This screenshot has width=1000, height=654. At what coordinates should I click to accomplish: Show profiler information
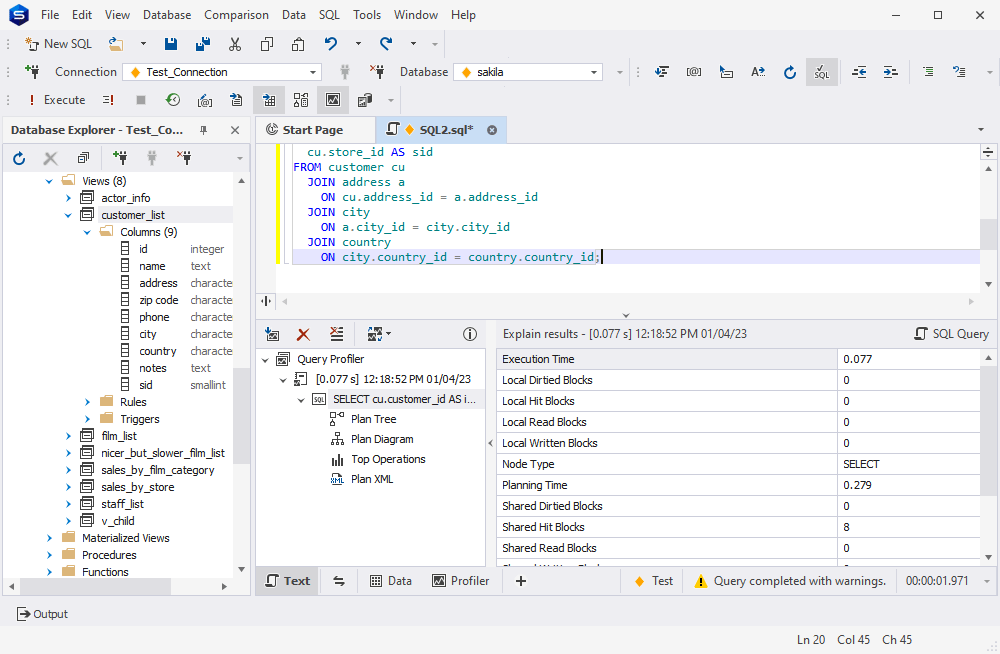tap(470, 333)
